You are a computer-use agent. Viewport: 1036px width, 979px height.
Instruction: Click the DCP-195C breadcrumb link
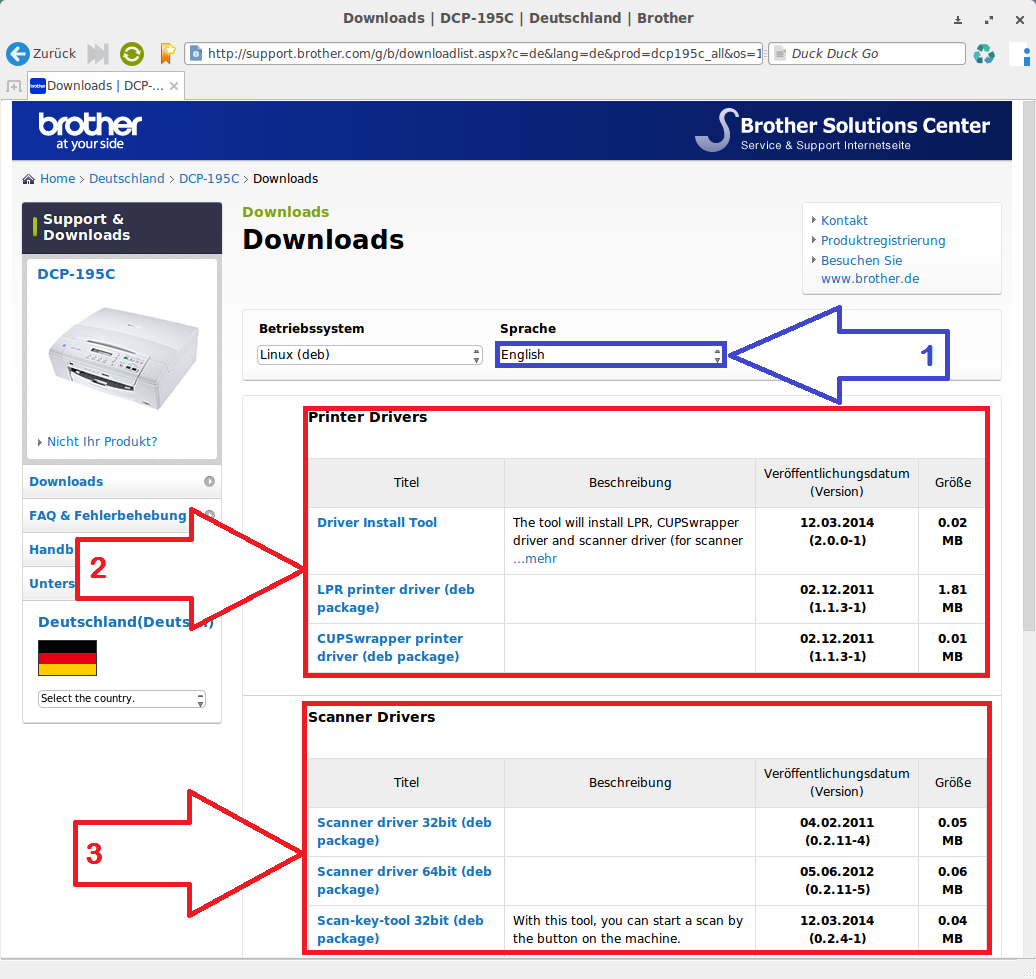pyautogui.click(x=209, y=179)
